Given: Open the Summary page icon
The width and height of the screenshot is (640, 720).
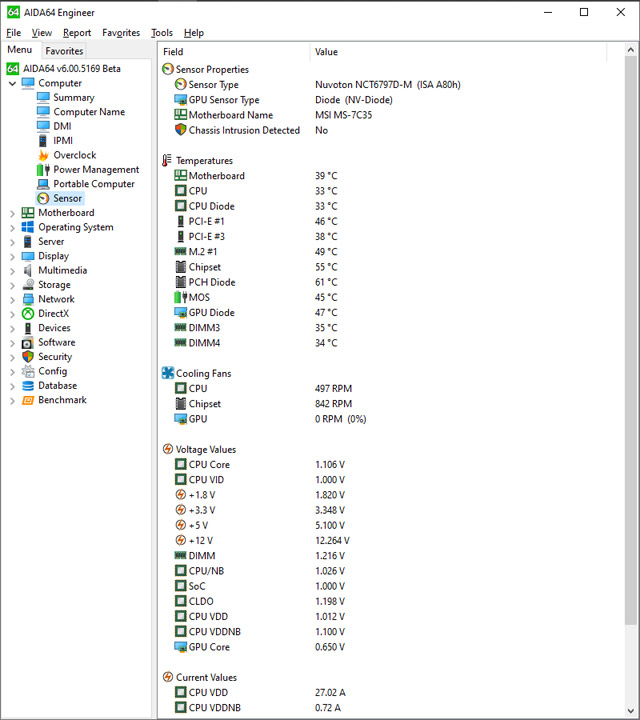Looking at the screenshot, I should tap(43, 97).
